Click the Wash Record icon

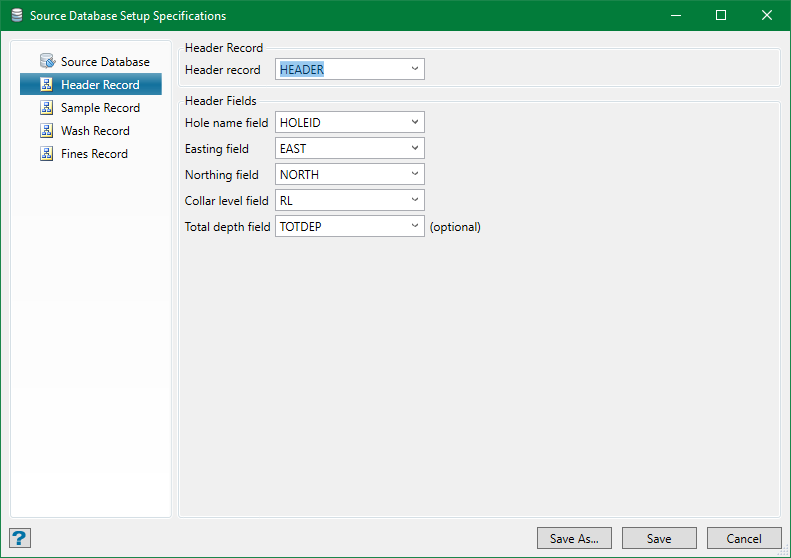[x=47, y=131]
